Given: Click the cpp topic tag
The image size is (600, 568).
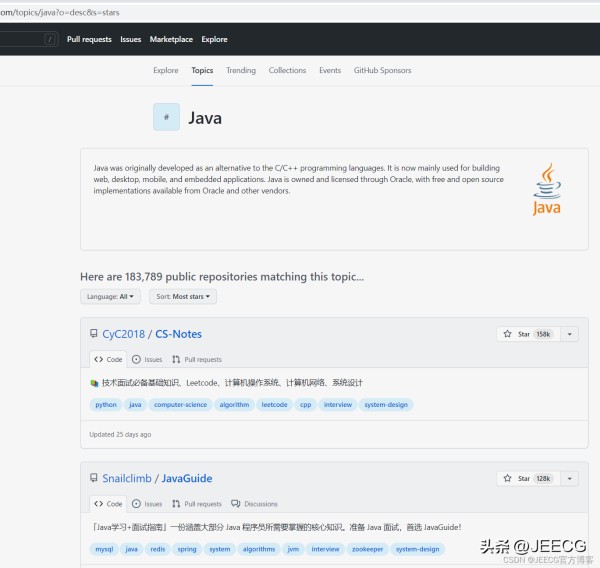Looking at the screenshot, I should pos(305,405).
